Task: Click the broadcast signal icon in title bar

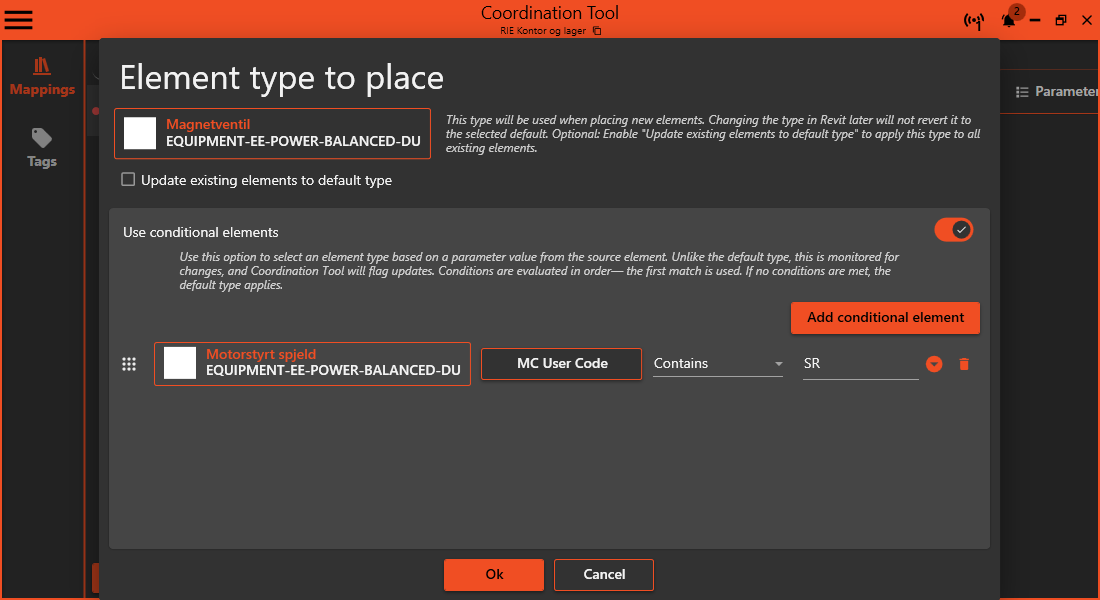Action: (x=975, y=20)
